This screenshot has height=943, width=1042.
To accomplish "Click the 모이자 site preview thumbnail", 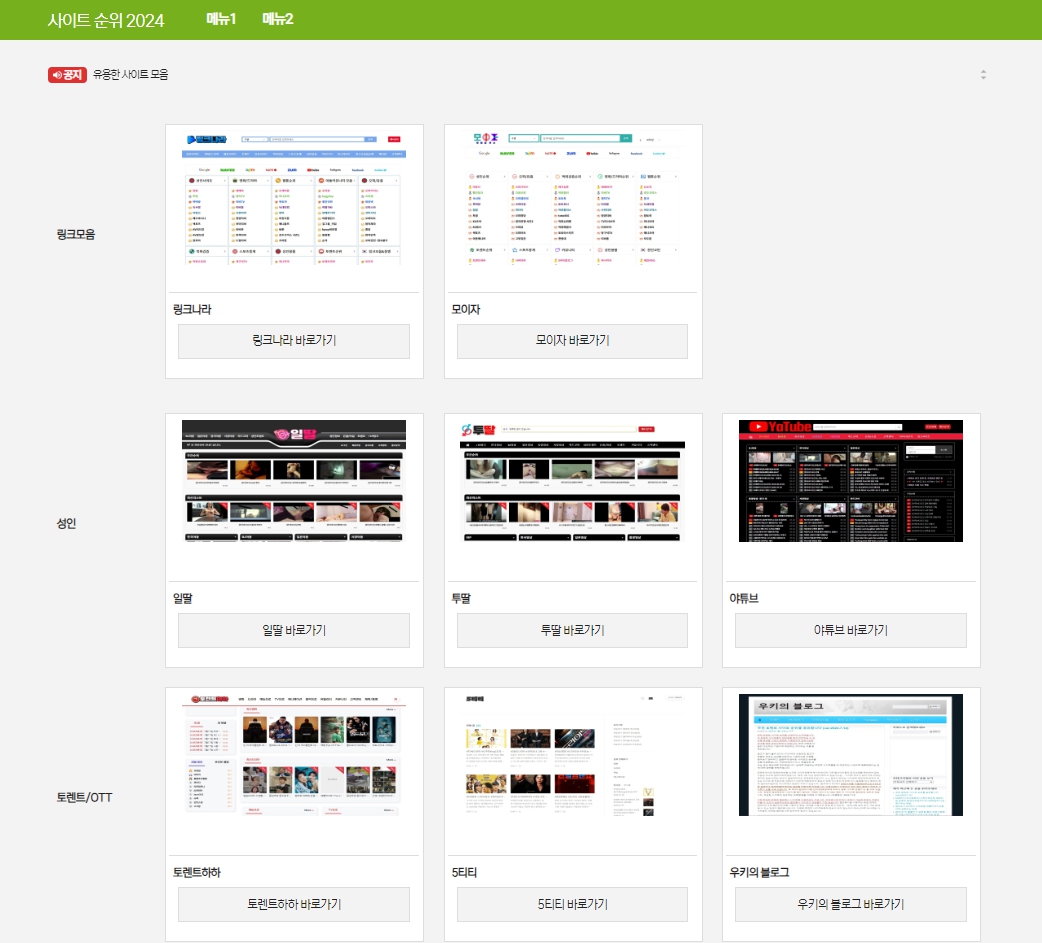I will [x=572, y=202].
